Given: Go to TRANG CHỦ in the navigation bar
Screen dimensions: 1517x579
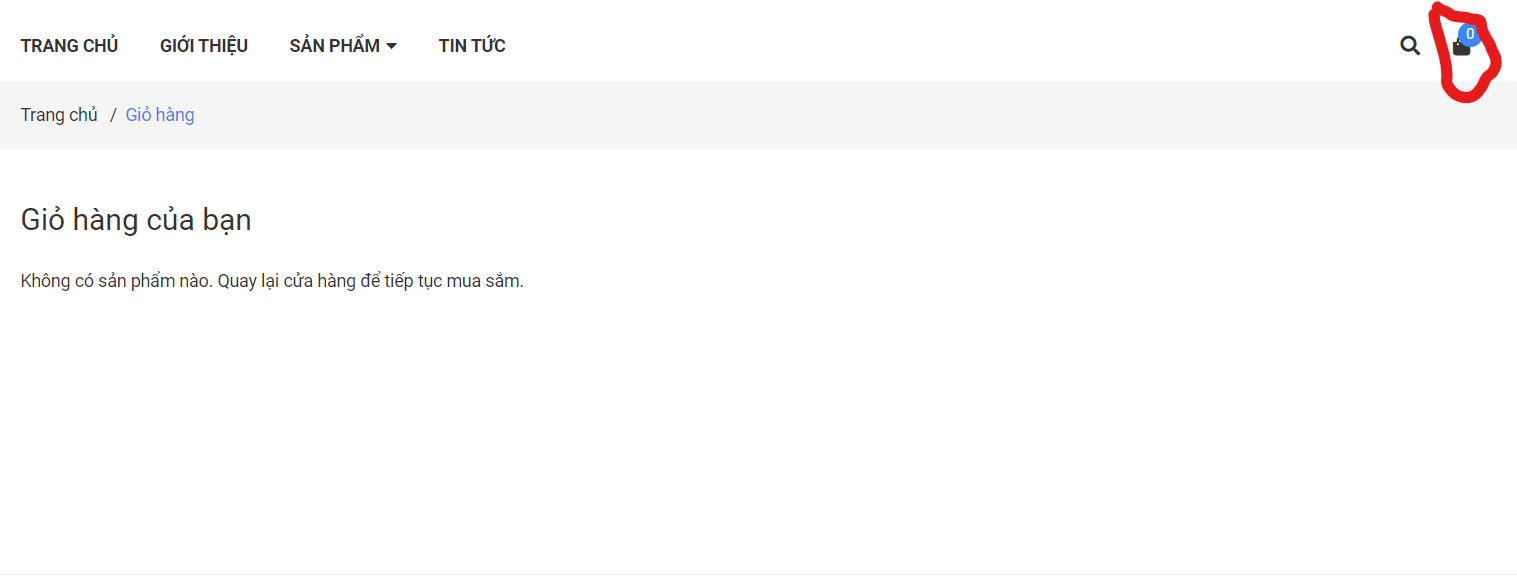Looking at the screenshot, I should point(69,46).
